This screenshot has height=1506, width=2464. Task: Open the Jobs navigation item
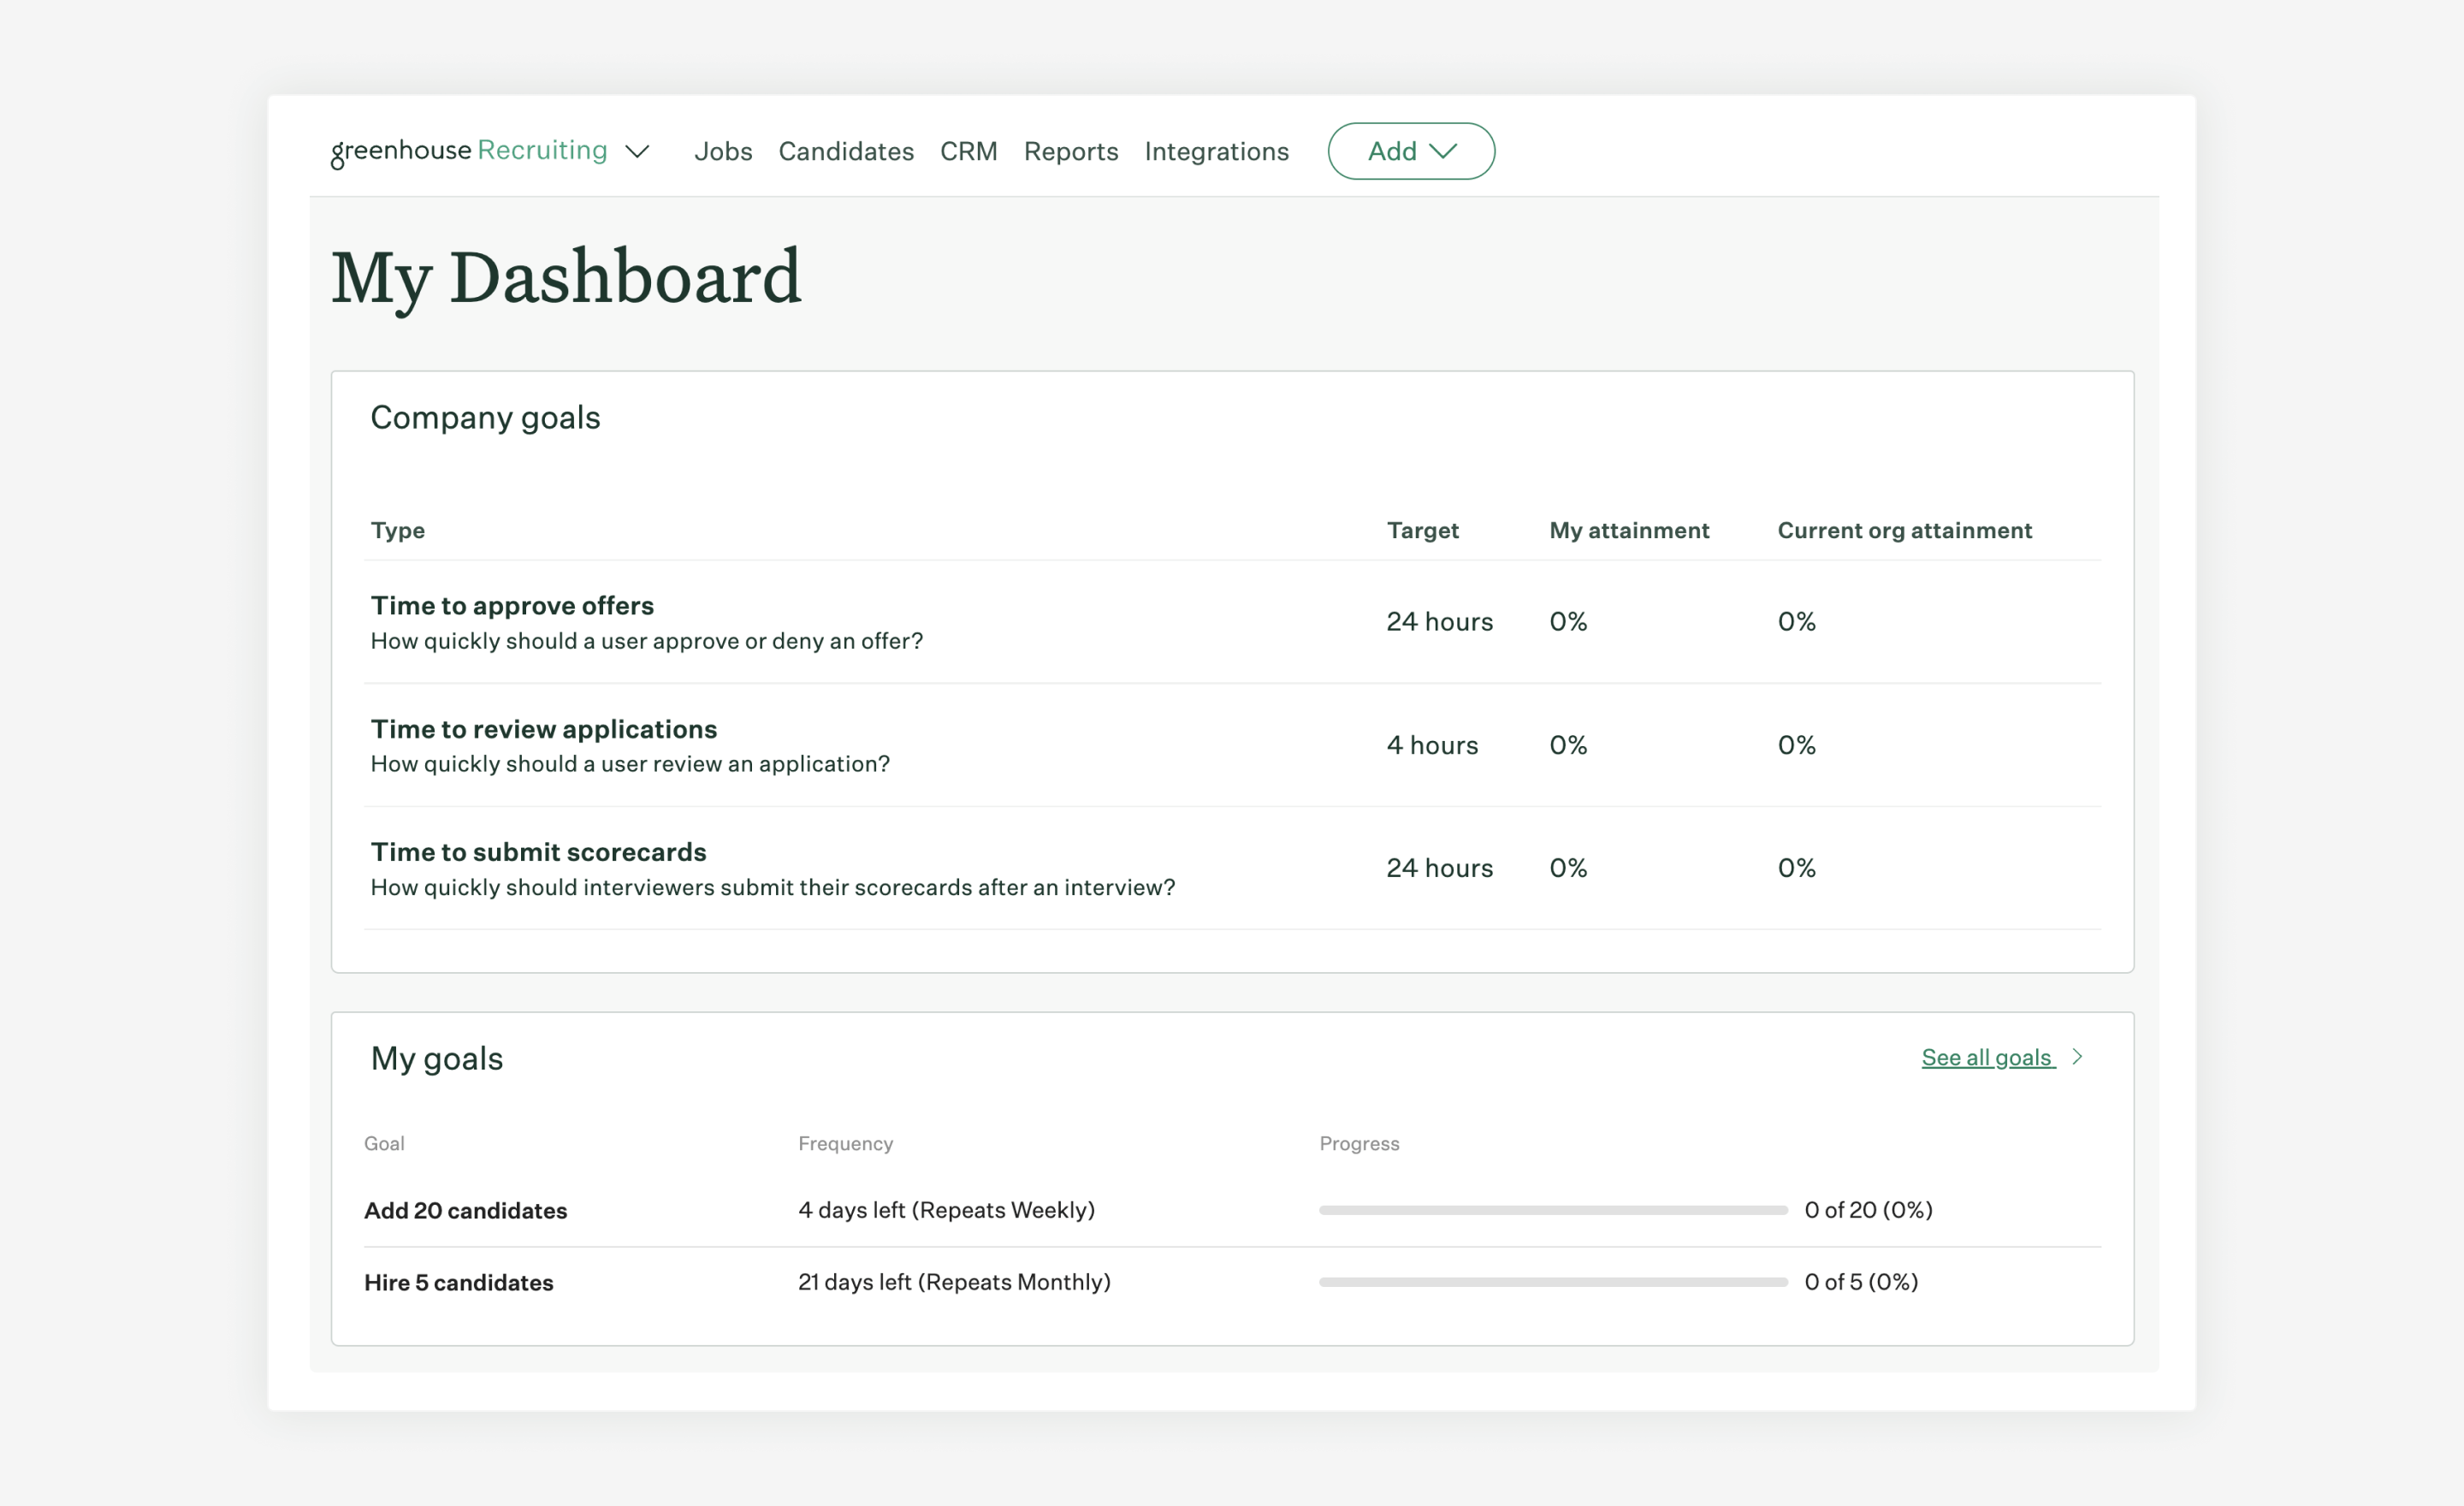[723, 151]
